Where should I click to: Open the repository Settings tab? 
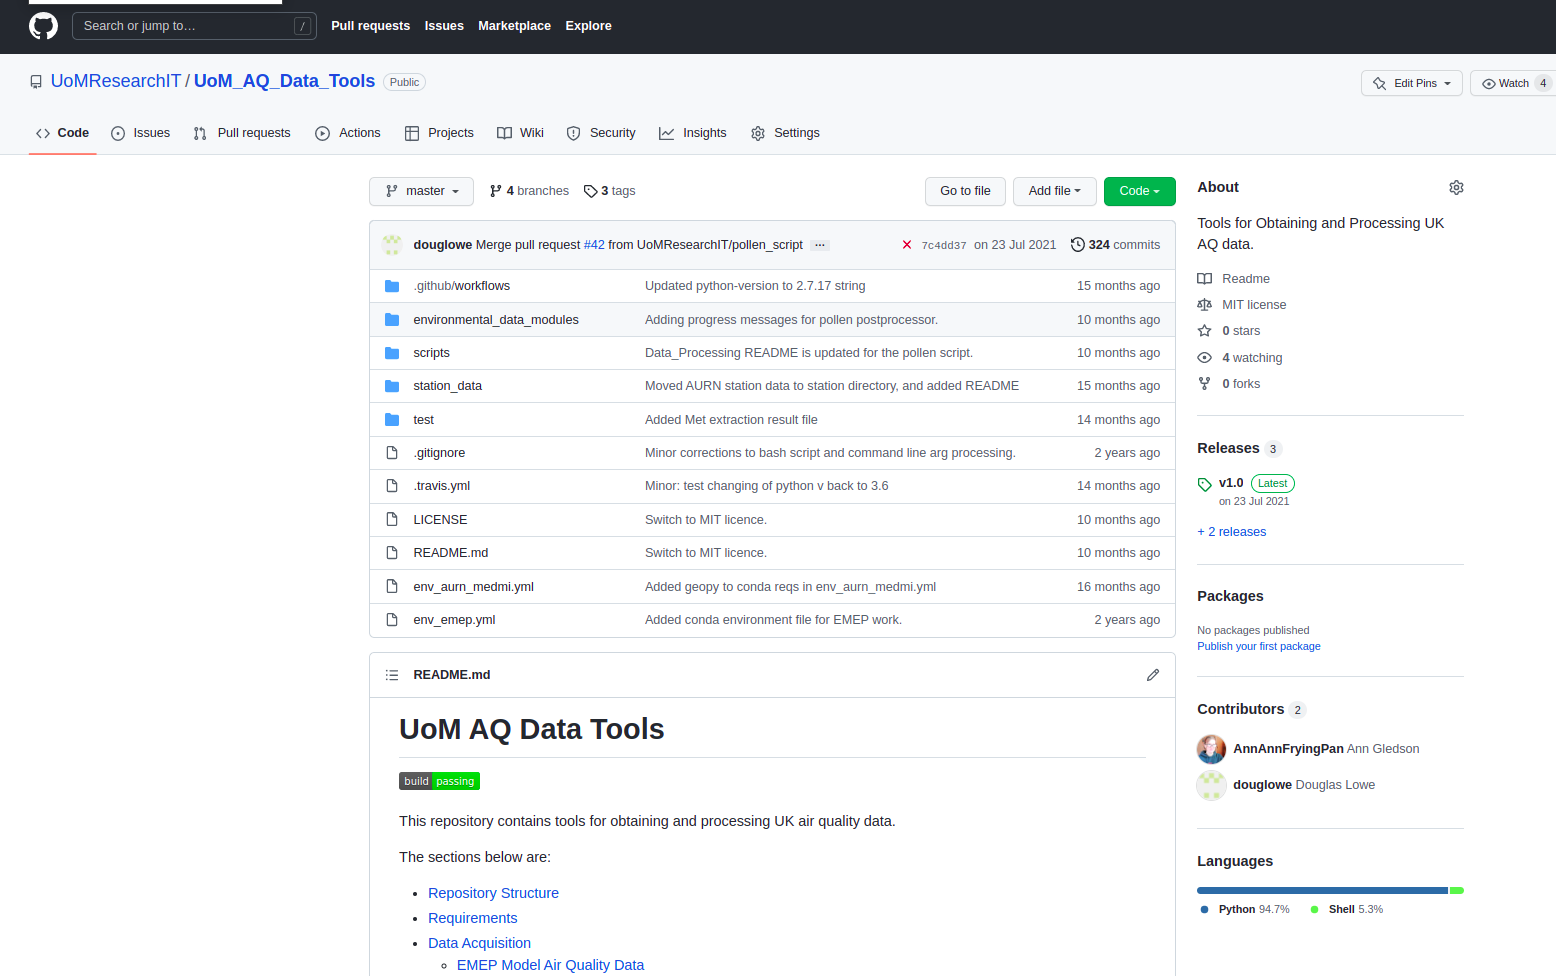785,133
